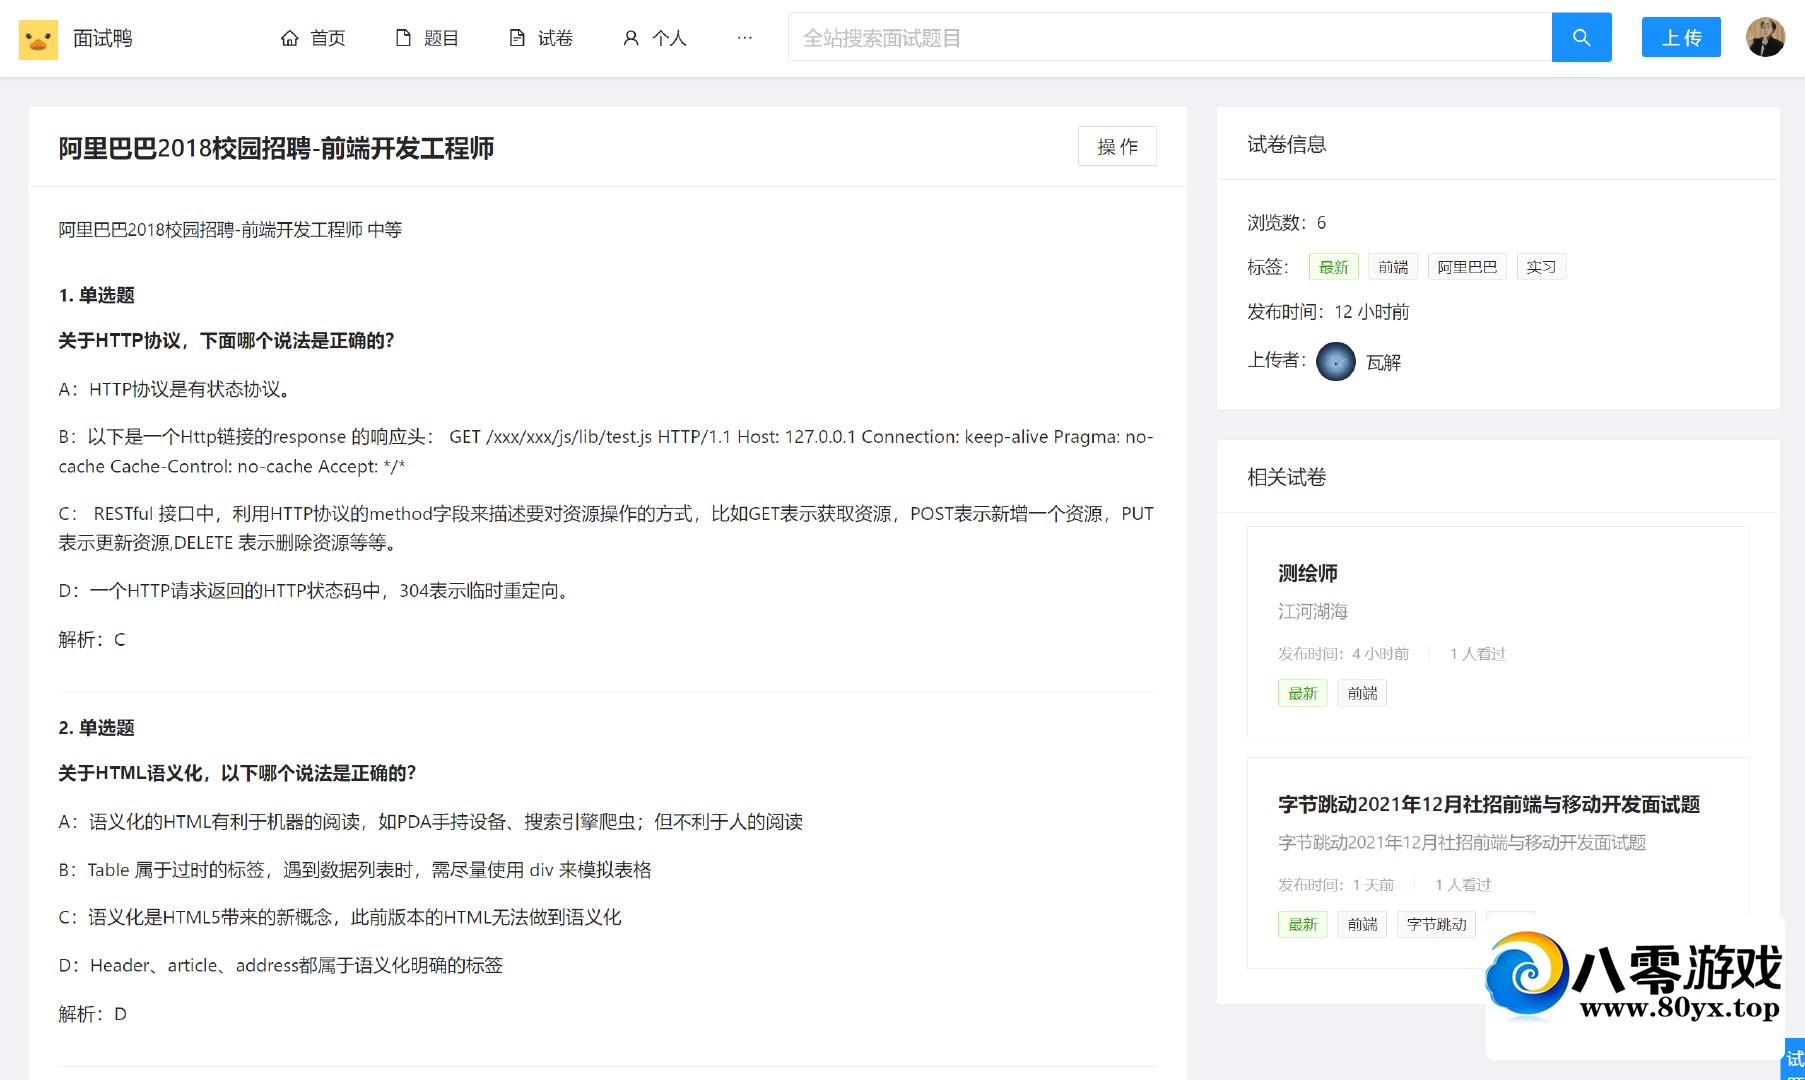The image size is (1805, 1080).
Task: Click option D: Header、article、address 标签
Action: [x=281, y=965]
